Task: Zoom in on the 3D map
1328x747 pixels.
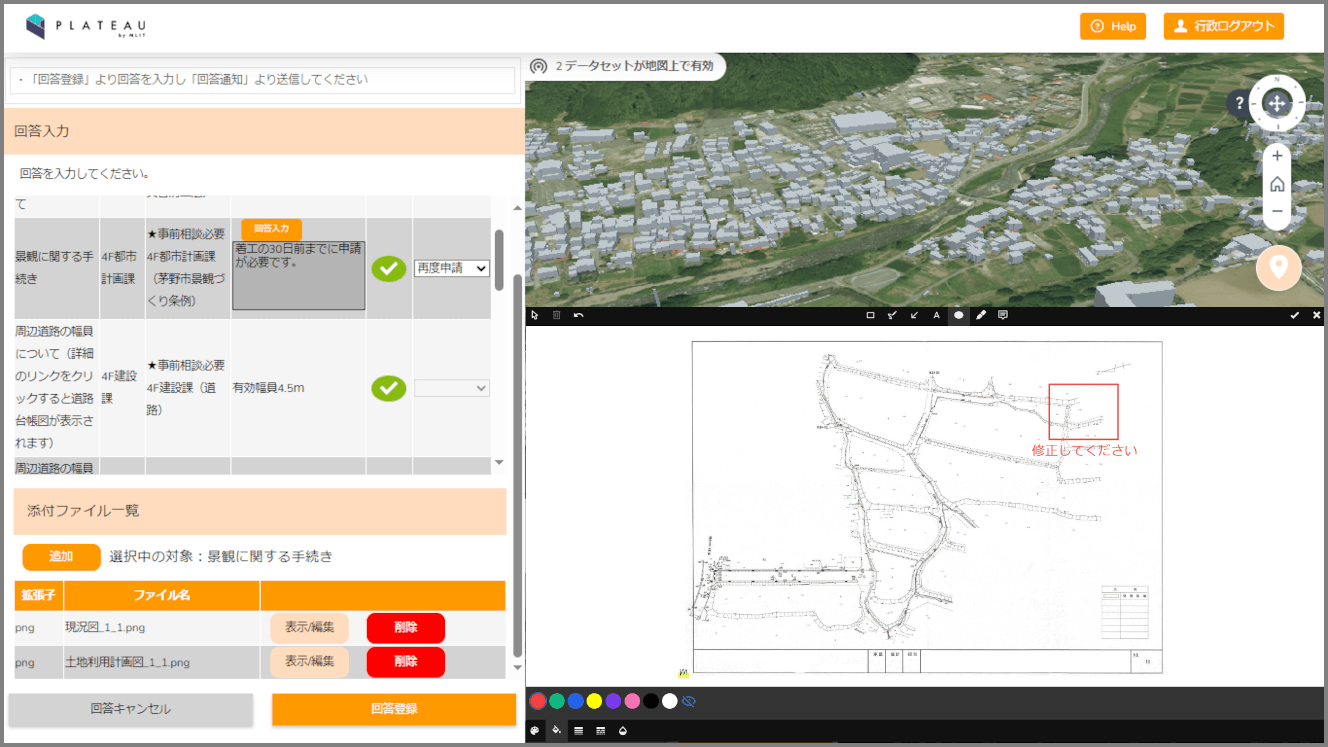Action: [1277, 157]
